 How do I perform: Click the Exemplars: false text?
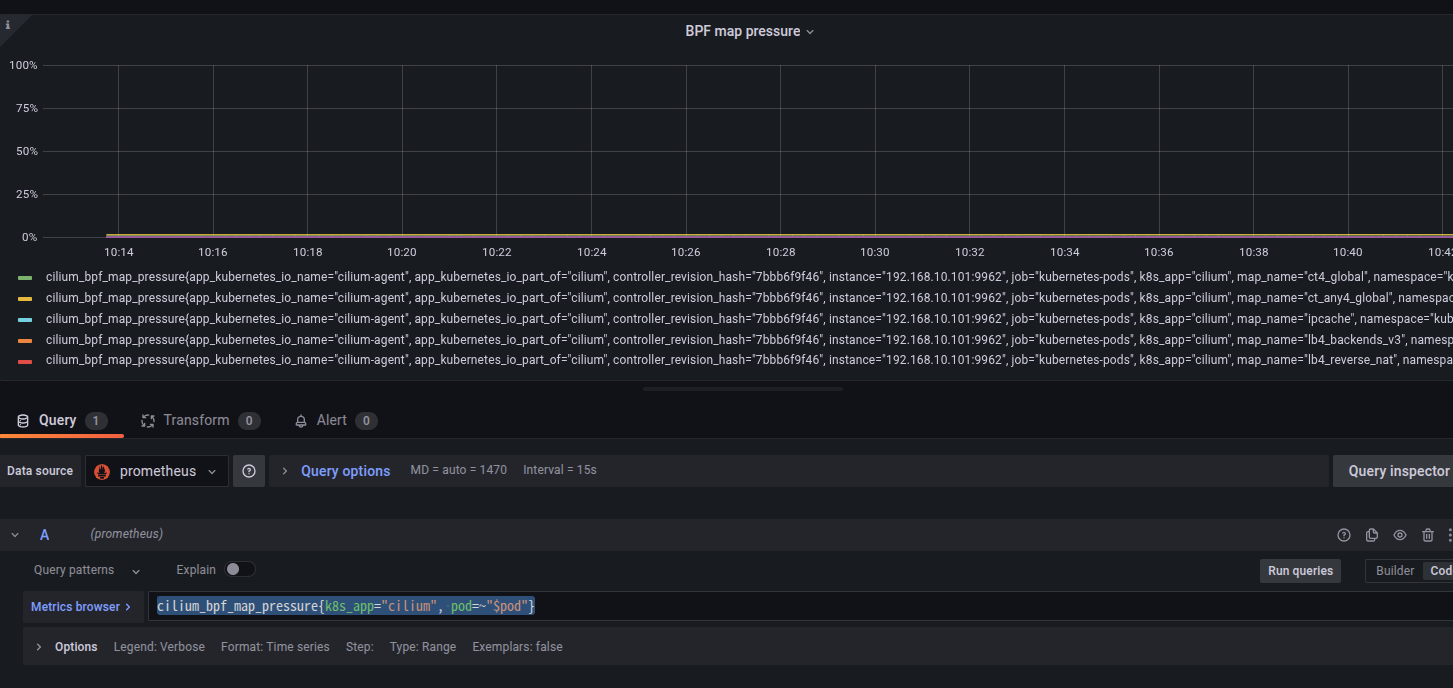pyautogui.click(x=517, y=647)
